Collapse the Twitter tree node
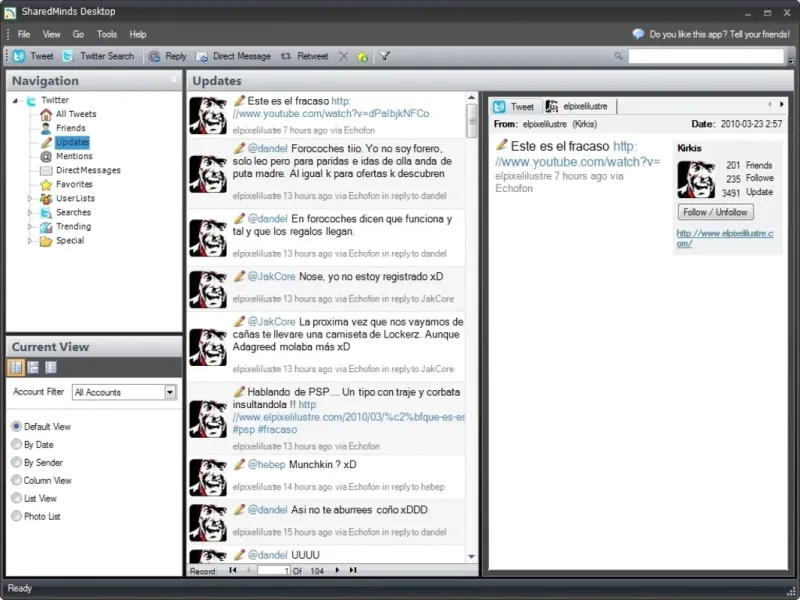The height and width of the screenshot is (600, 800). pyautogui.click(x=15, y=101)
